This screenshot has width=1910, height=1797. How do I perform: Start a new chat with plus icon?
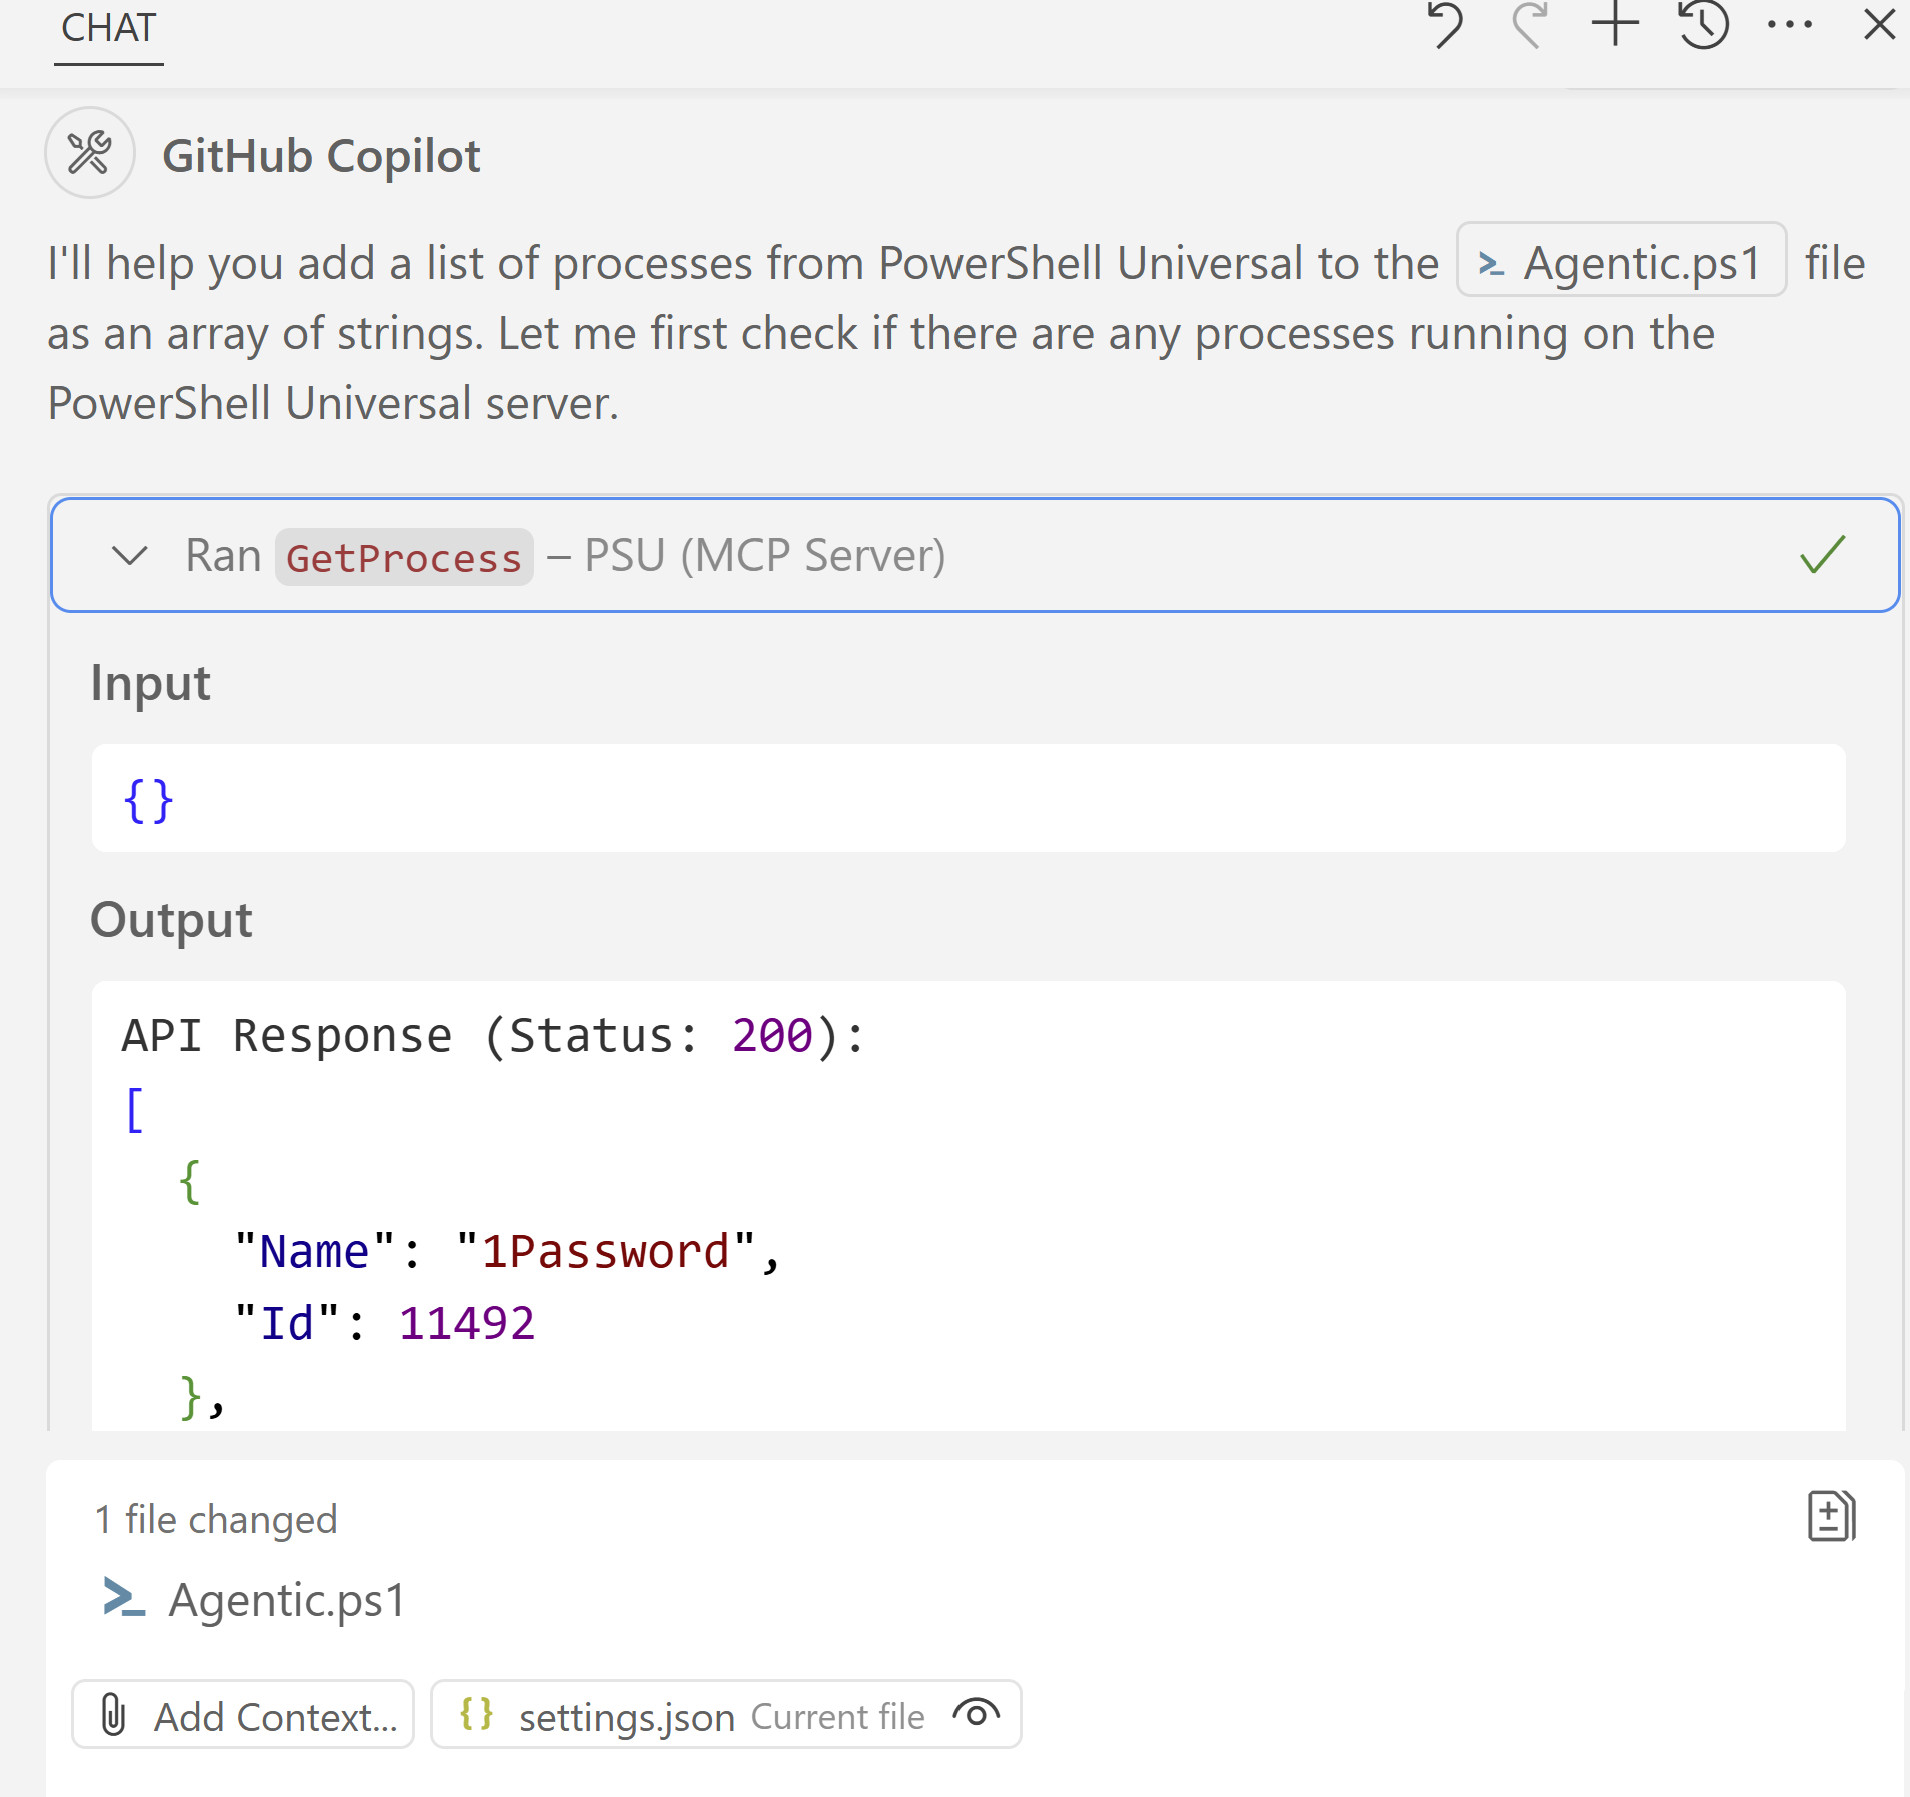click(1615, 26)
